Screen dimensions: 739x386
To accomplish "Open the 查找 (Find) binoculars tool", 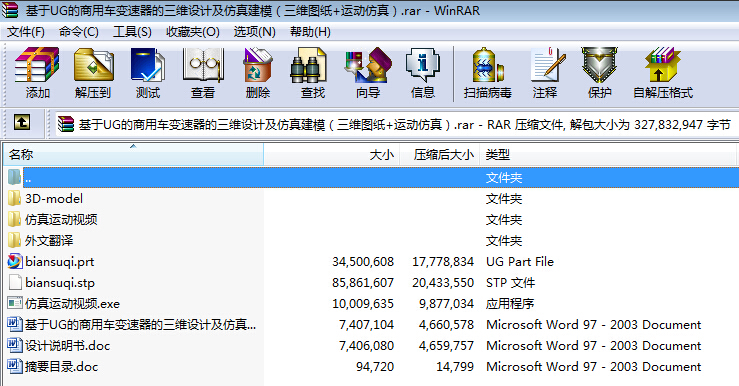I will (x=309, y=66).
